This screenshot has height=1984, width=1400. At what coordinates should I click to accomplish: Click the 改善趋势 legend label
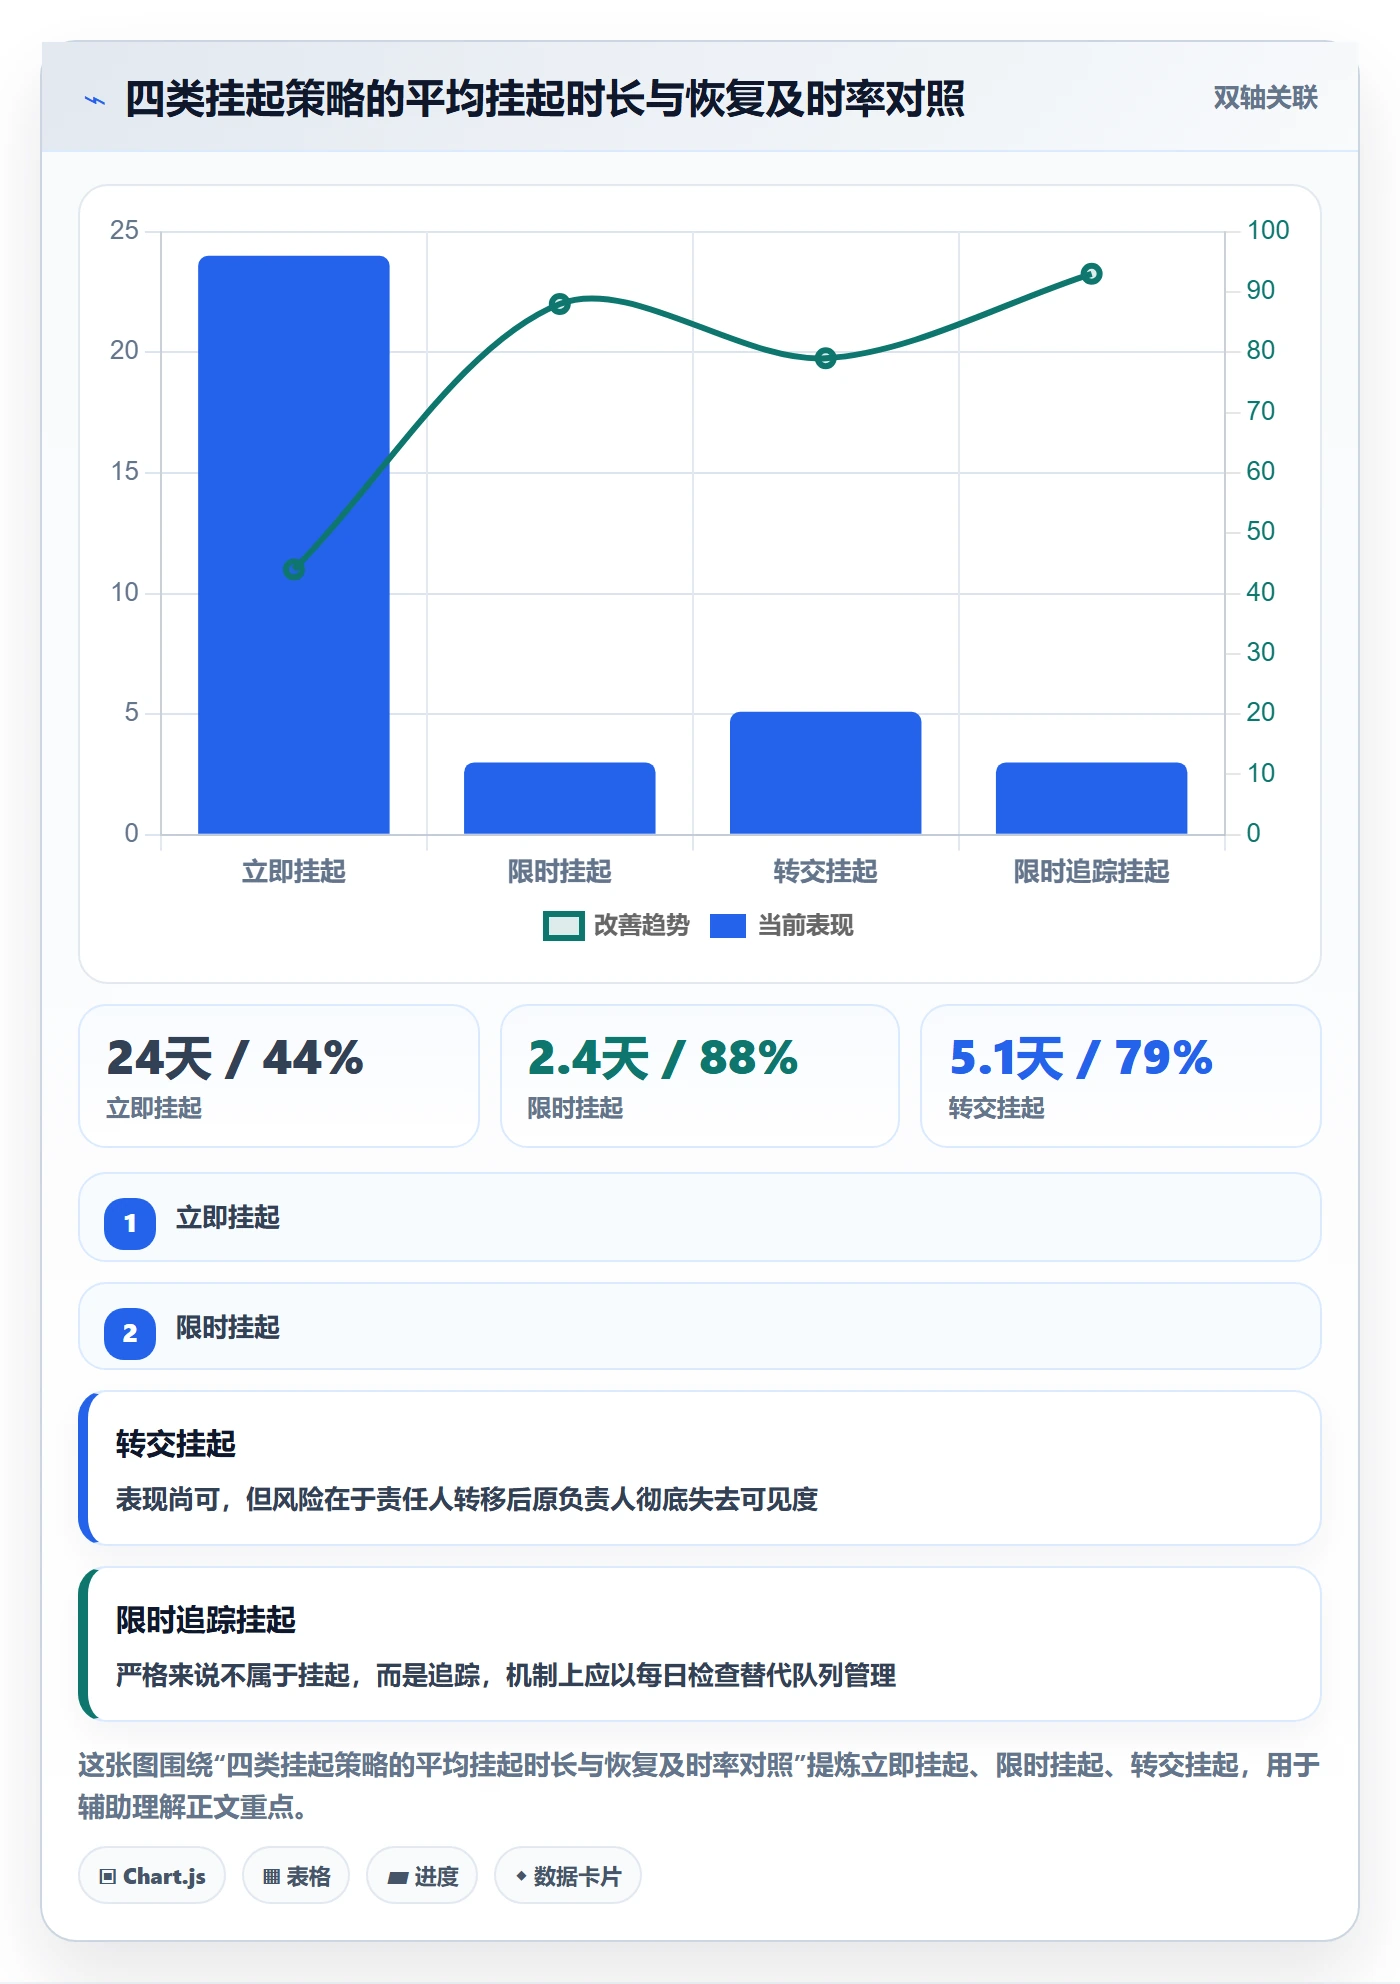pos(641,926)
